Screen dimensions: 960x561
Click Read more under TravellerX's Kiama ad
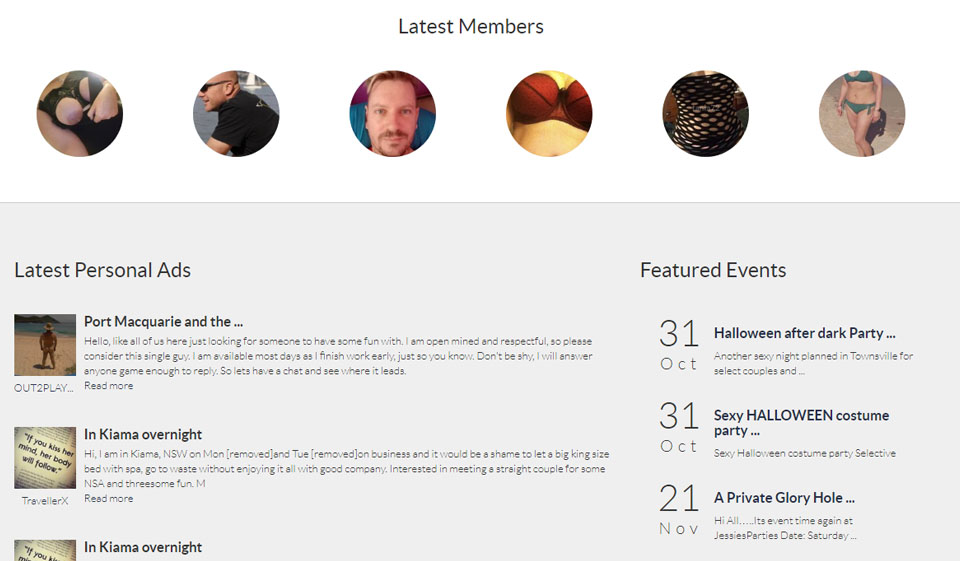(x=108, y=499)
